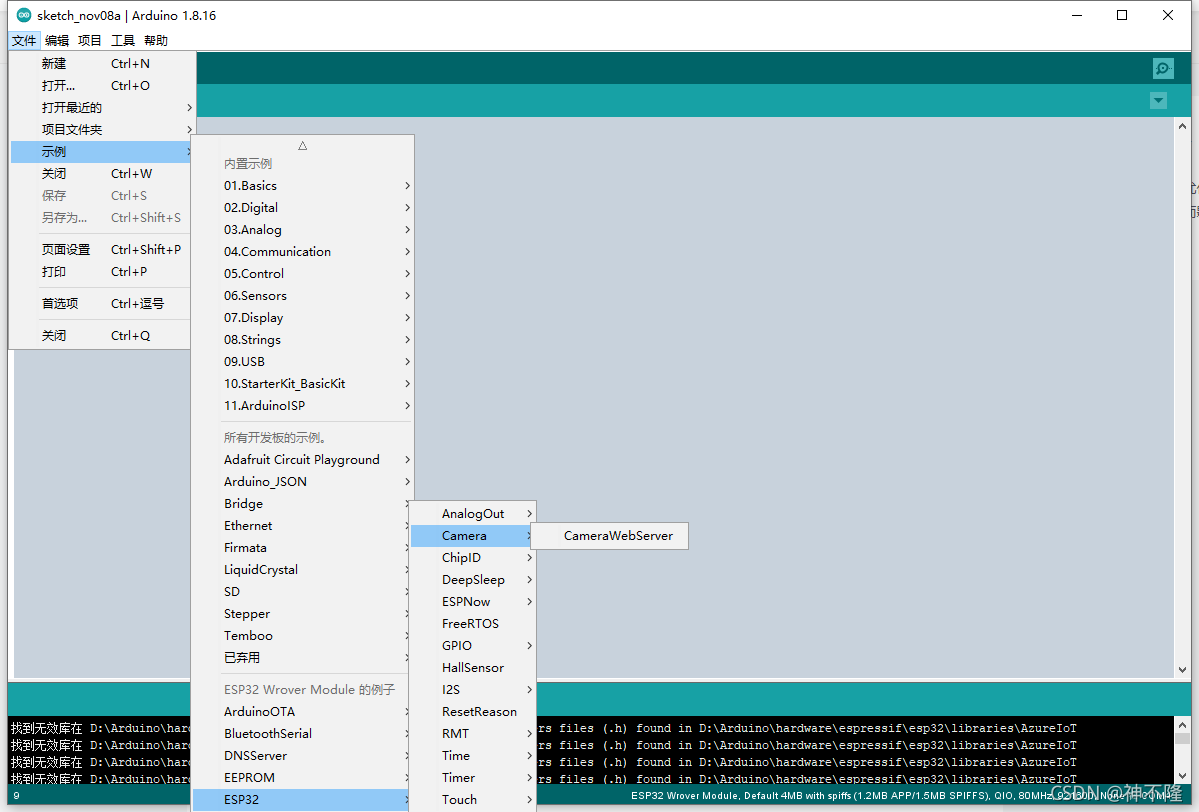Expand the 项目文件夹 submenu
Screen dimensions: 1199x812
[102, 130]
